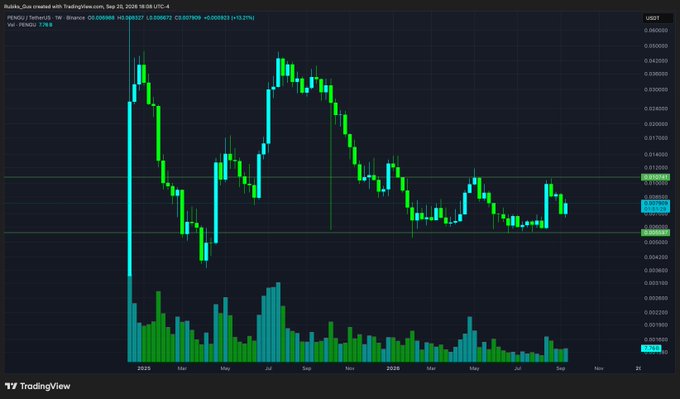The image size is (680, 399).
Task: Click the TradingView logo at the bottom left
Action: click(37, 386)
